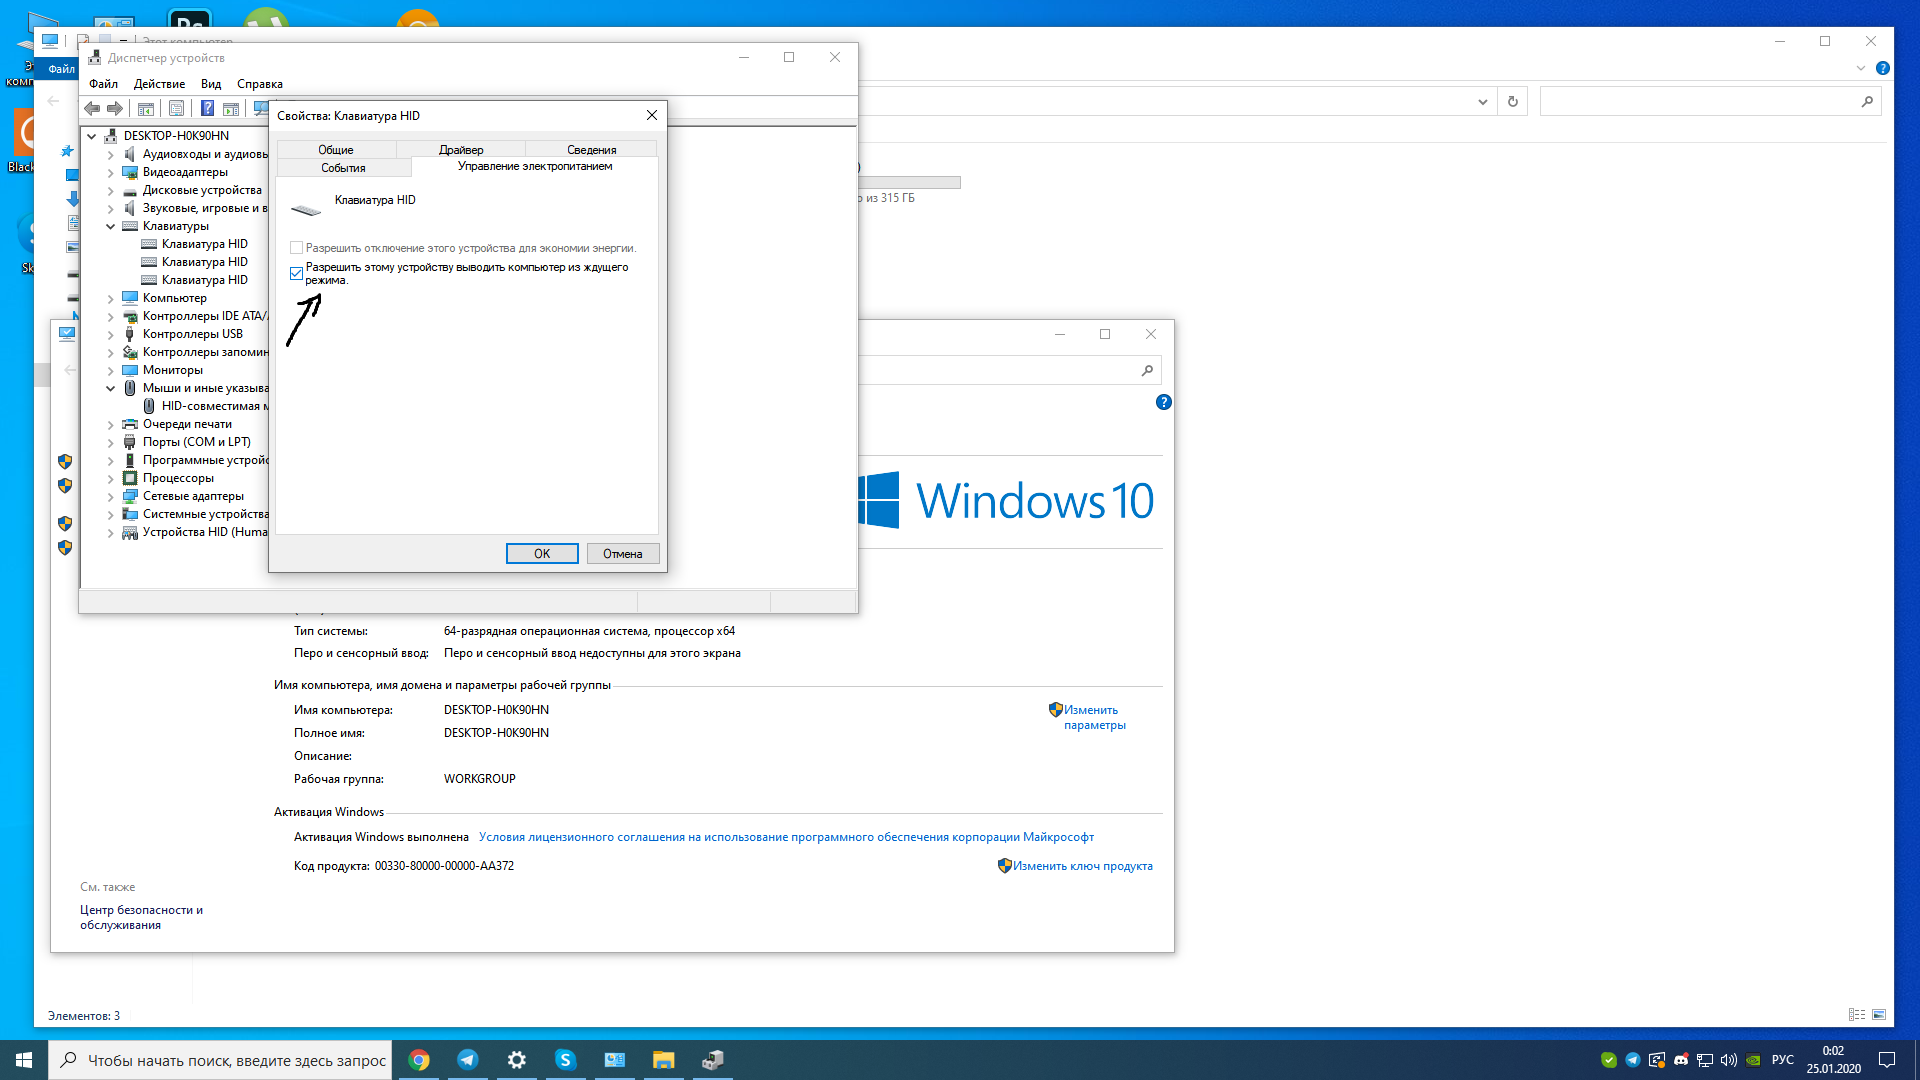The width and height of the screenshot is (1920, 1080).
Task: Click the show/hide console tree toolbar icon
Action: 146,109
